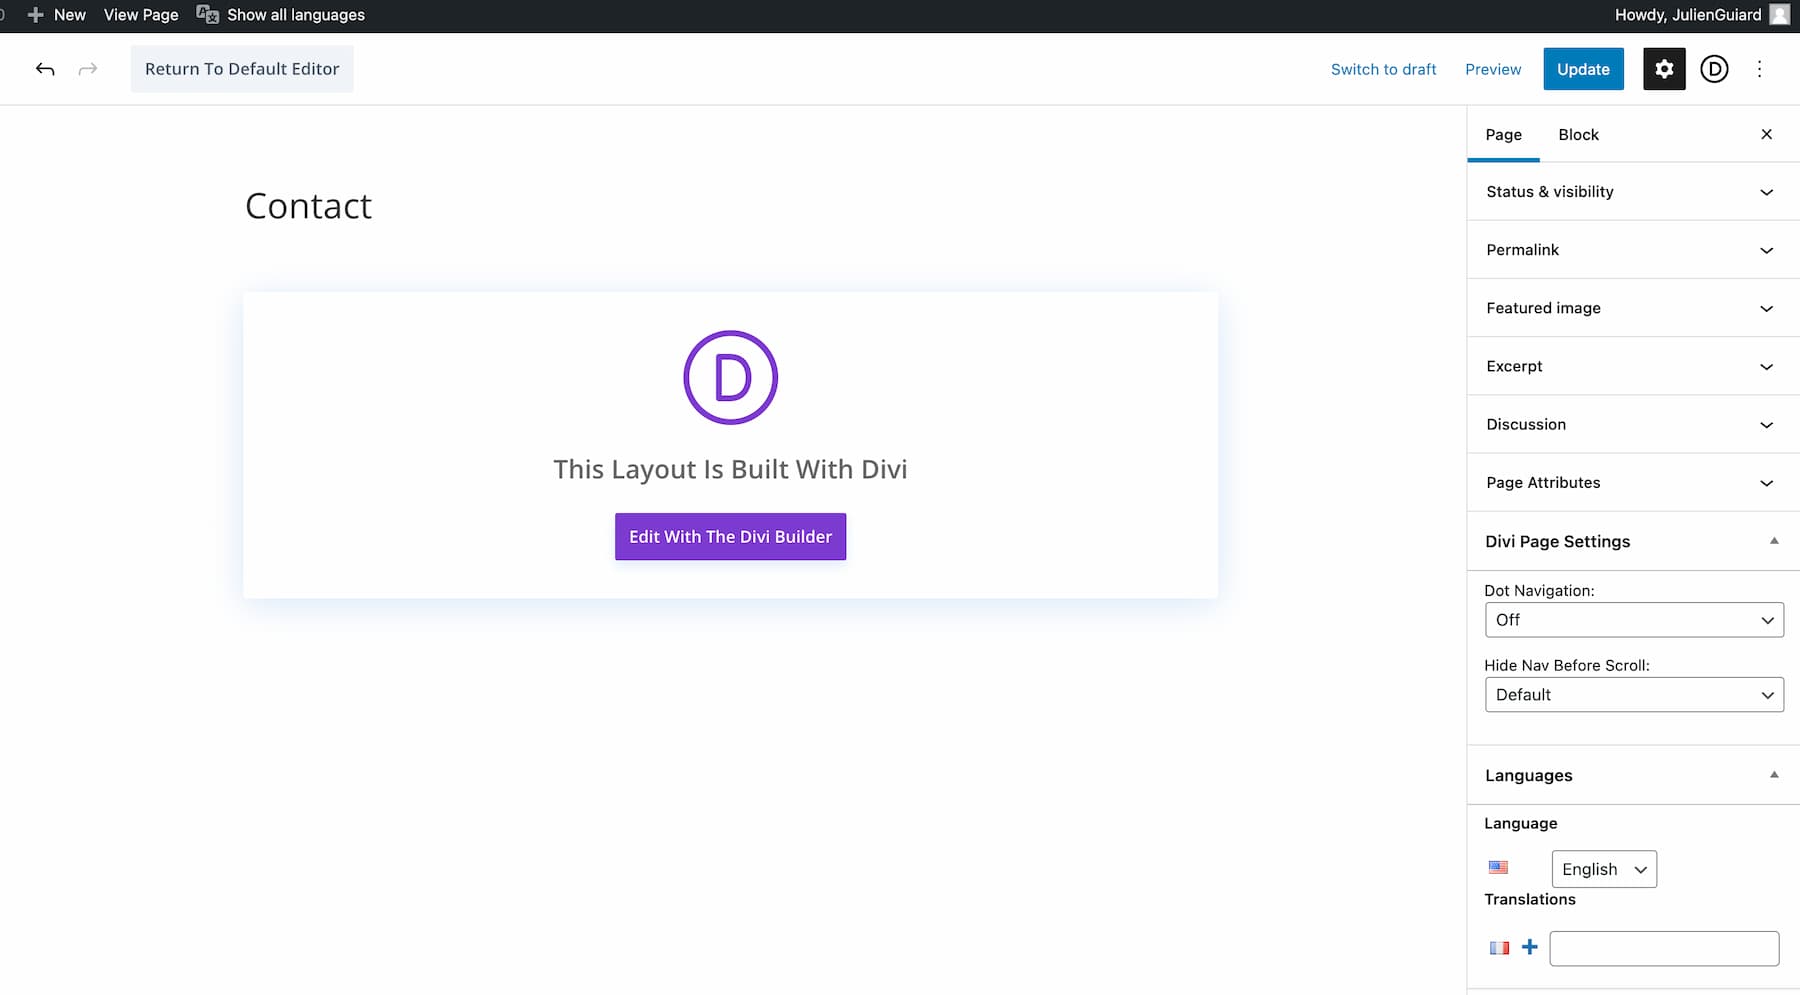Viewport: 1800px width, 995px height.
Task: Collapse the Languages panel
Action: [1633, 775]
